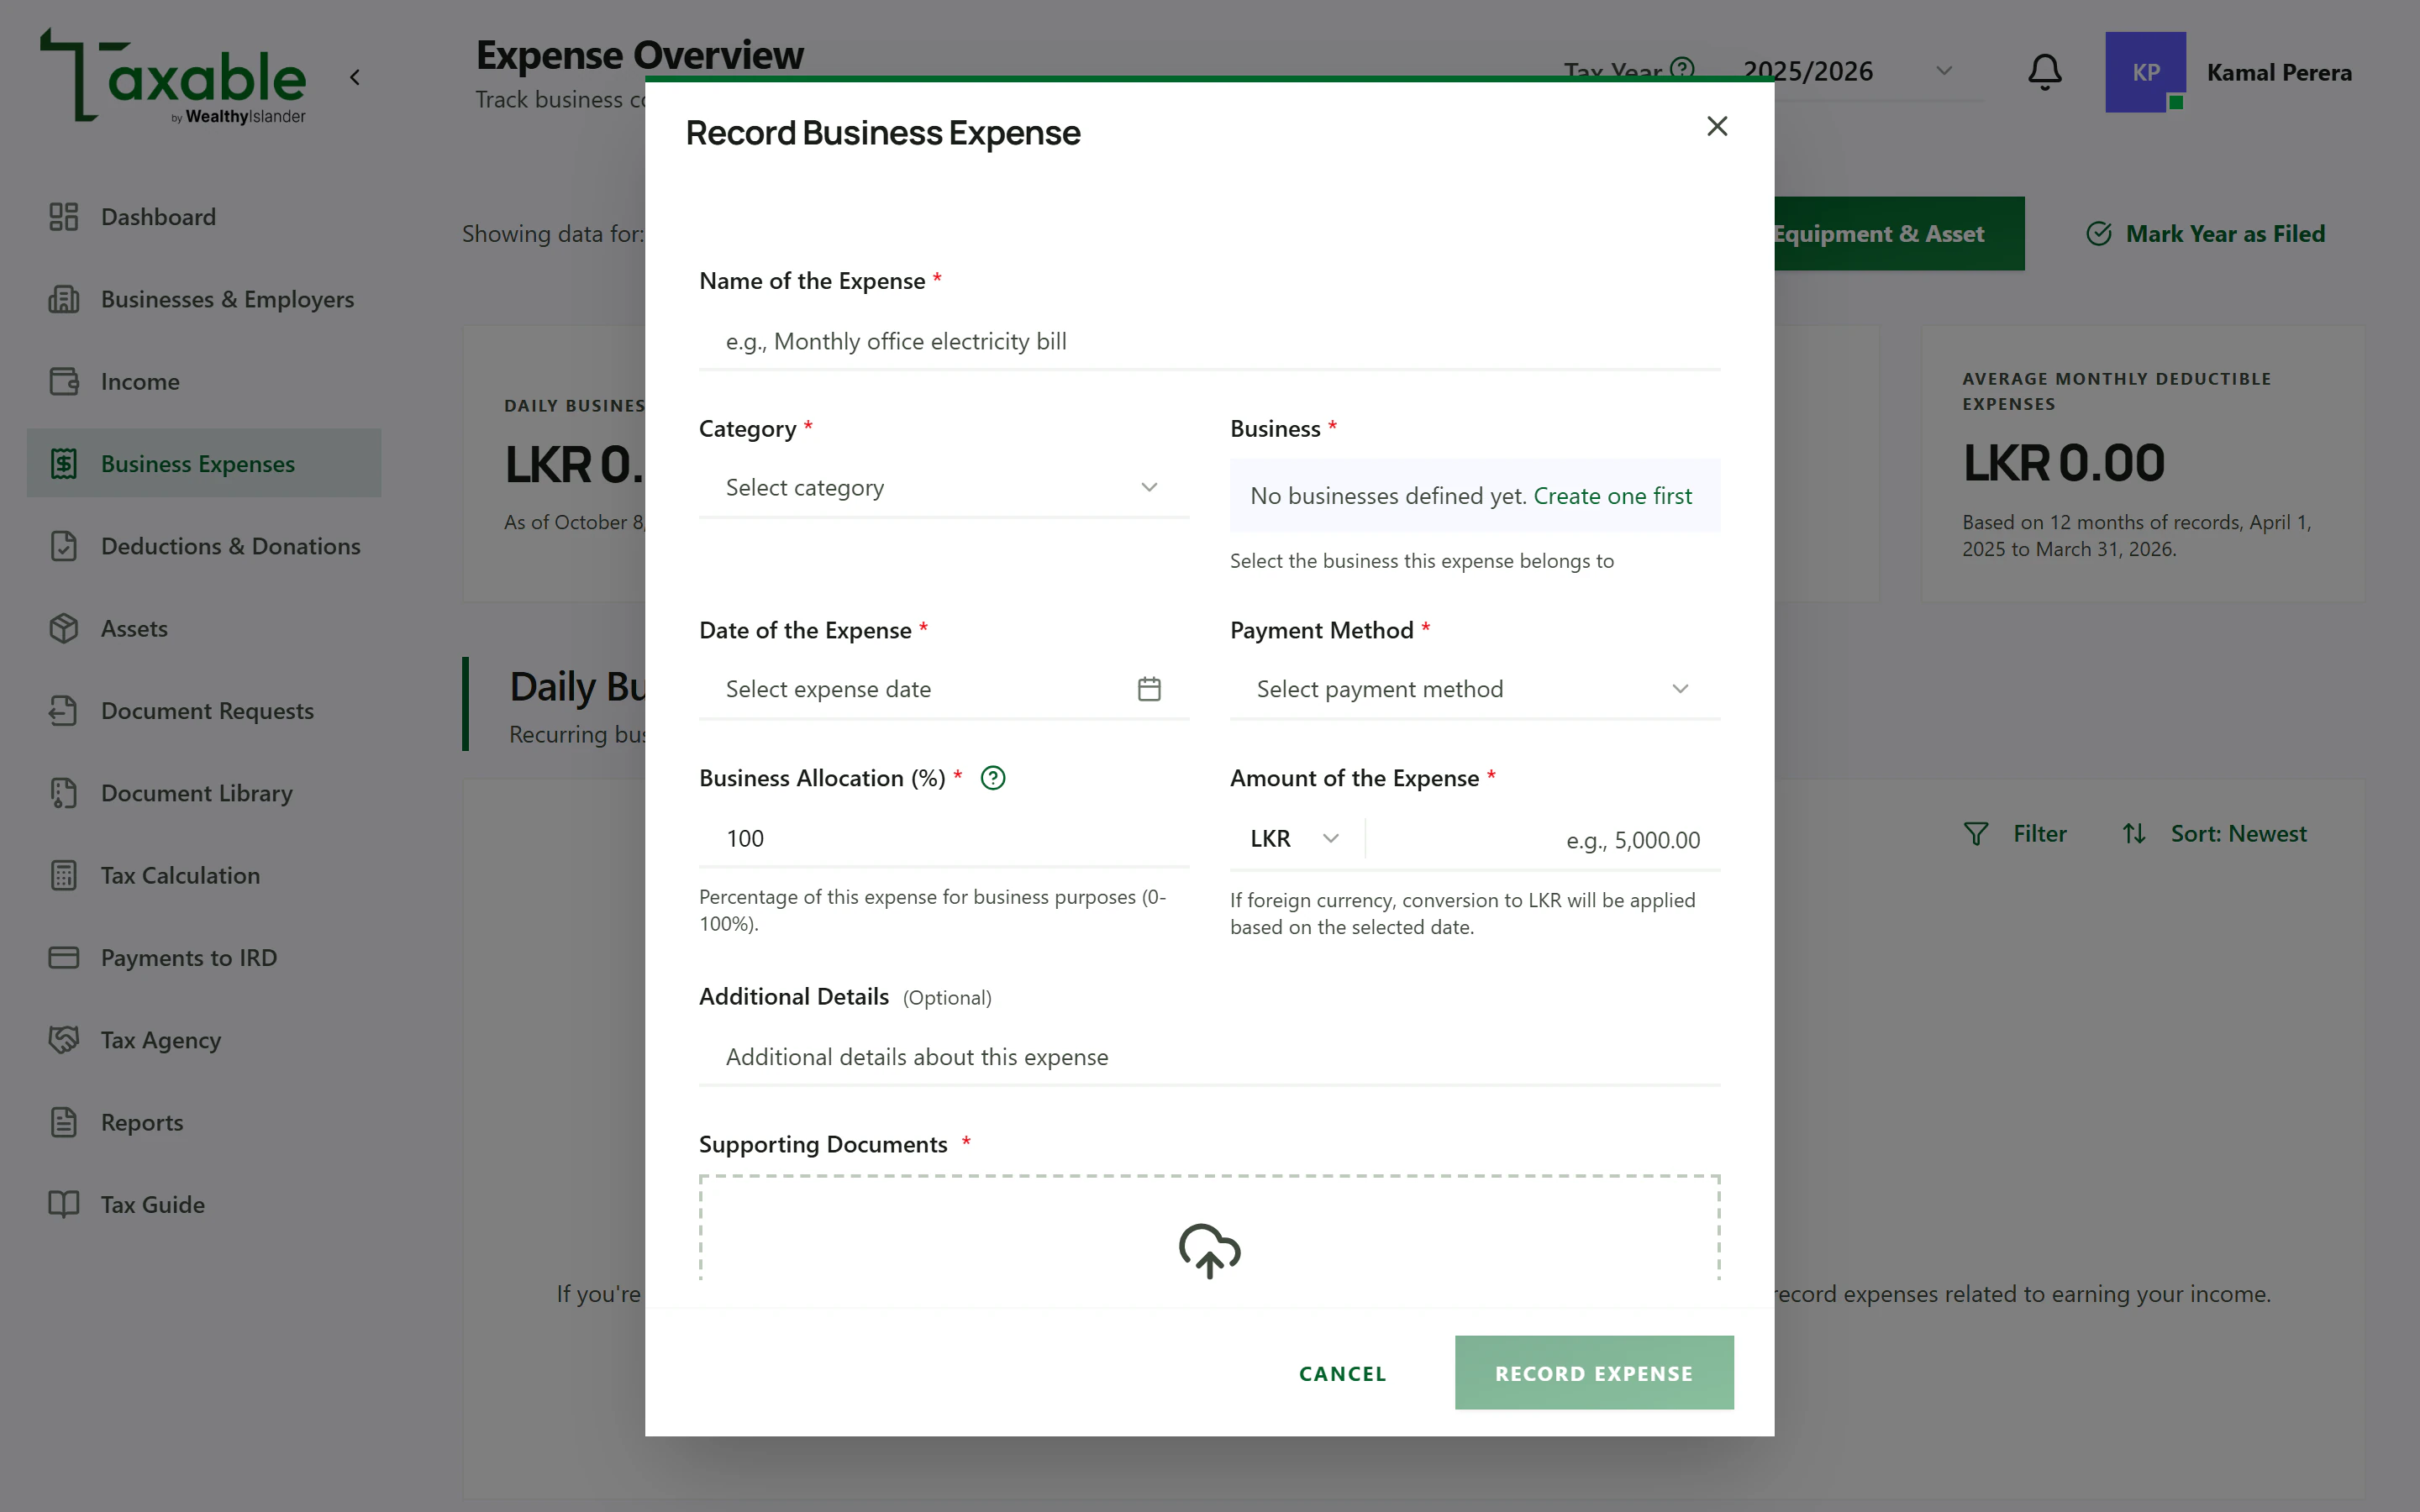Open Tax Guide in sidebar
Screen dimensions: 2420x1512
204,1204
